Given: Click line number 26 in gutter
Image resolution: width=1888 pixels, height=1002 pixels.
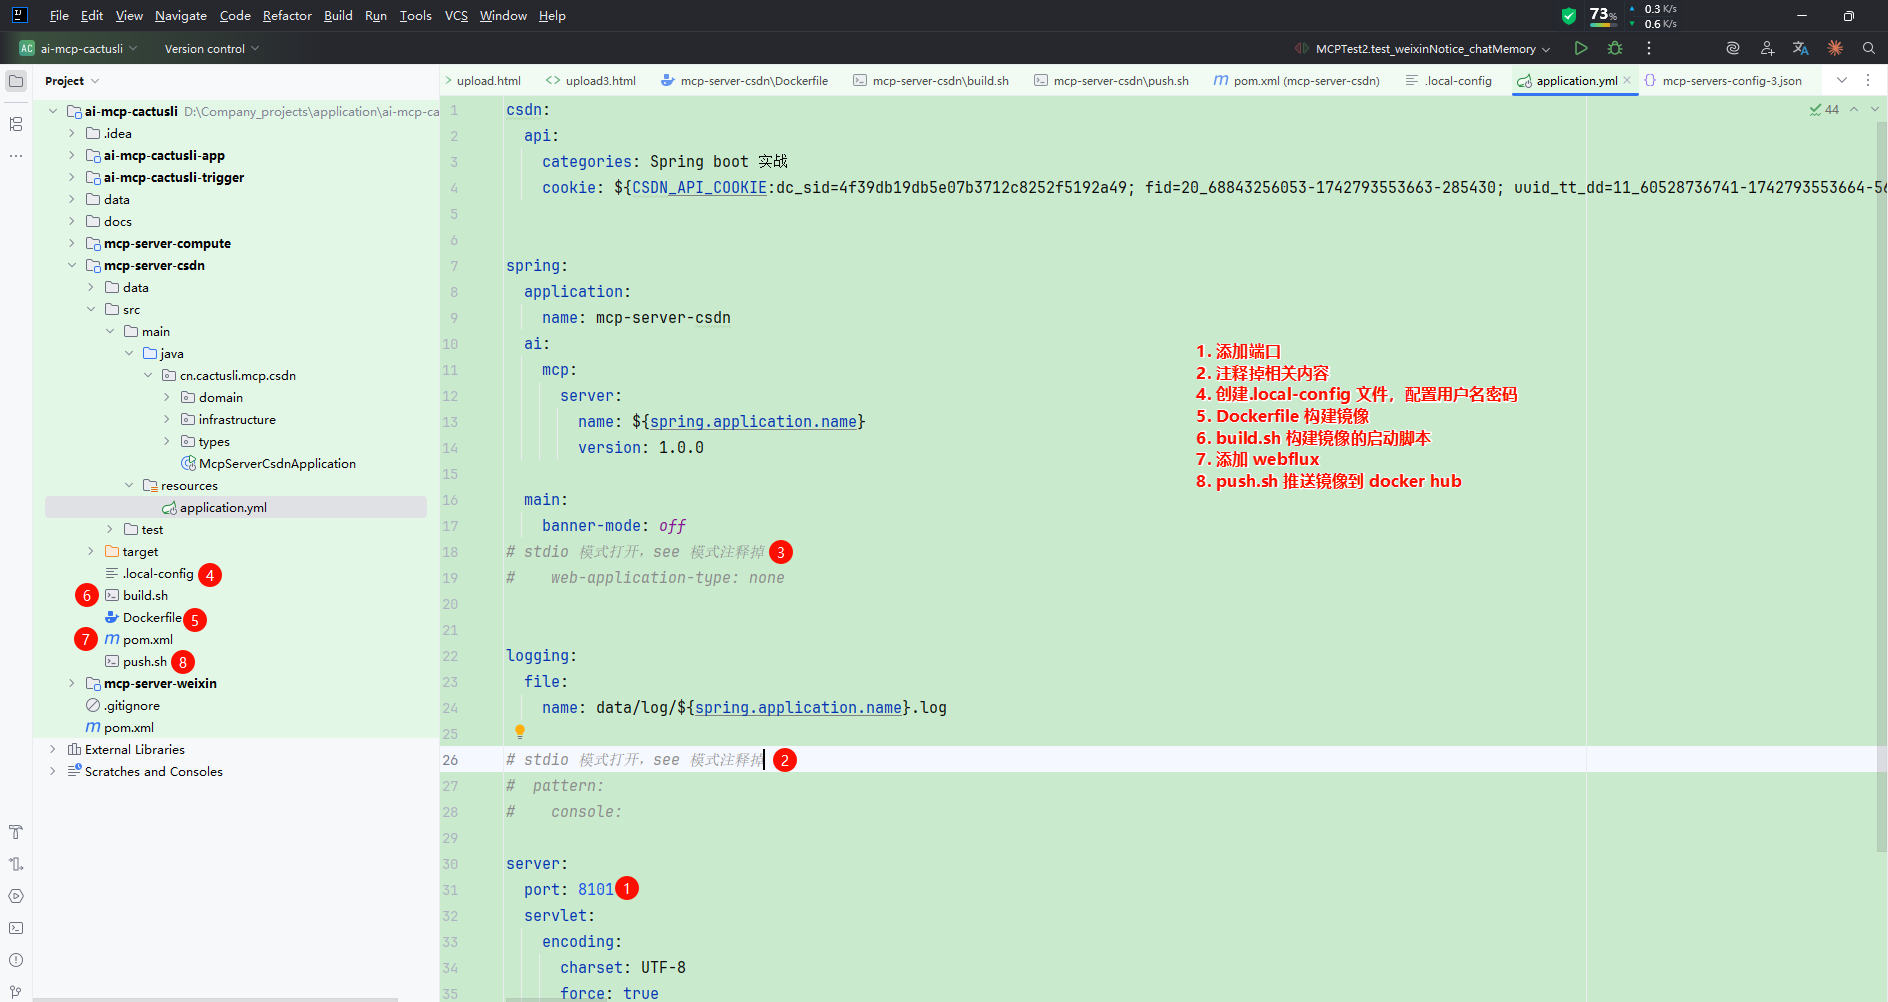Looking at the screenshot, I should tap(450, 760).
